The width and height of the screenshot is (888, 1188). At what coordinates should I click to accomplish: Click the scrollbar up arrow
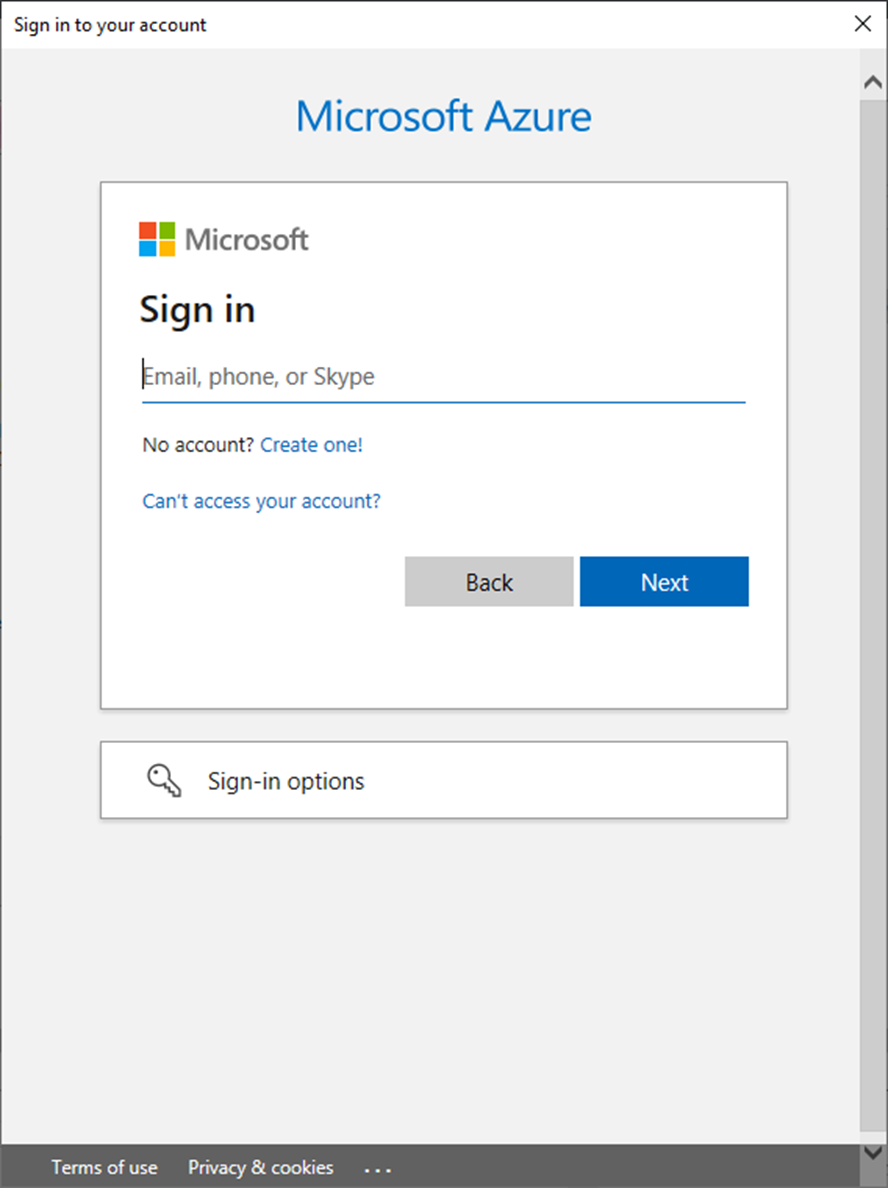tap(873, 82)
